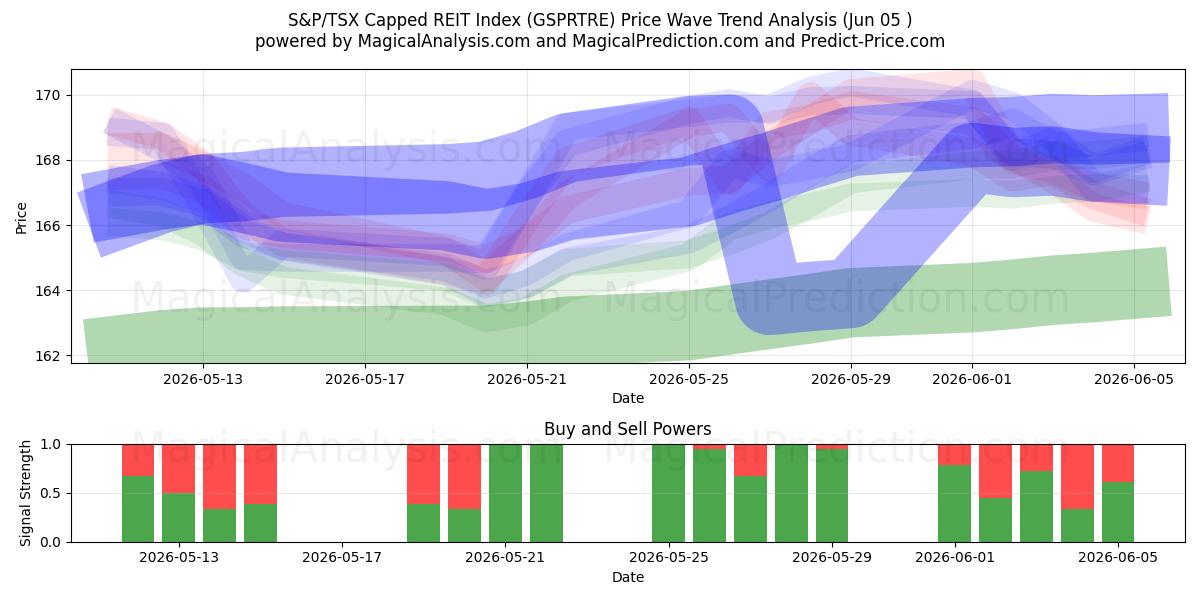Click the 166 price tick label
This screenshot has width=1200, height=600.
click(47, 226)
